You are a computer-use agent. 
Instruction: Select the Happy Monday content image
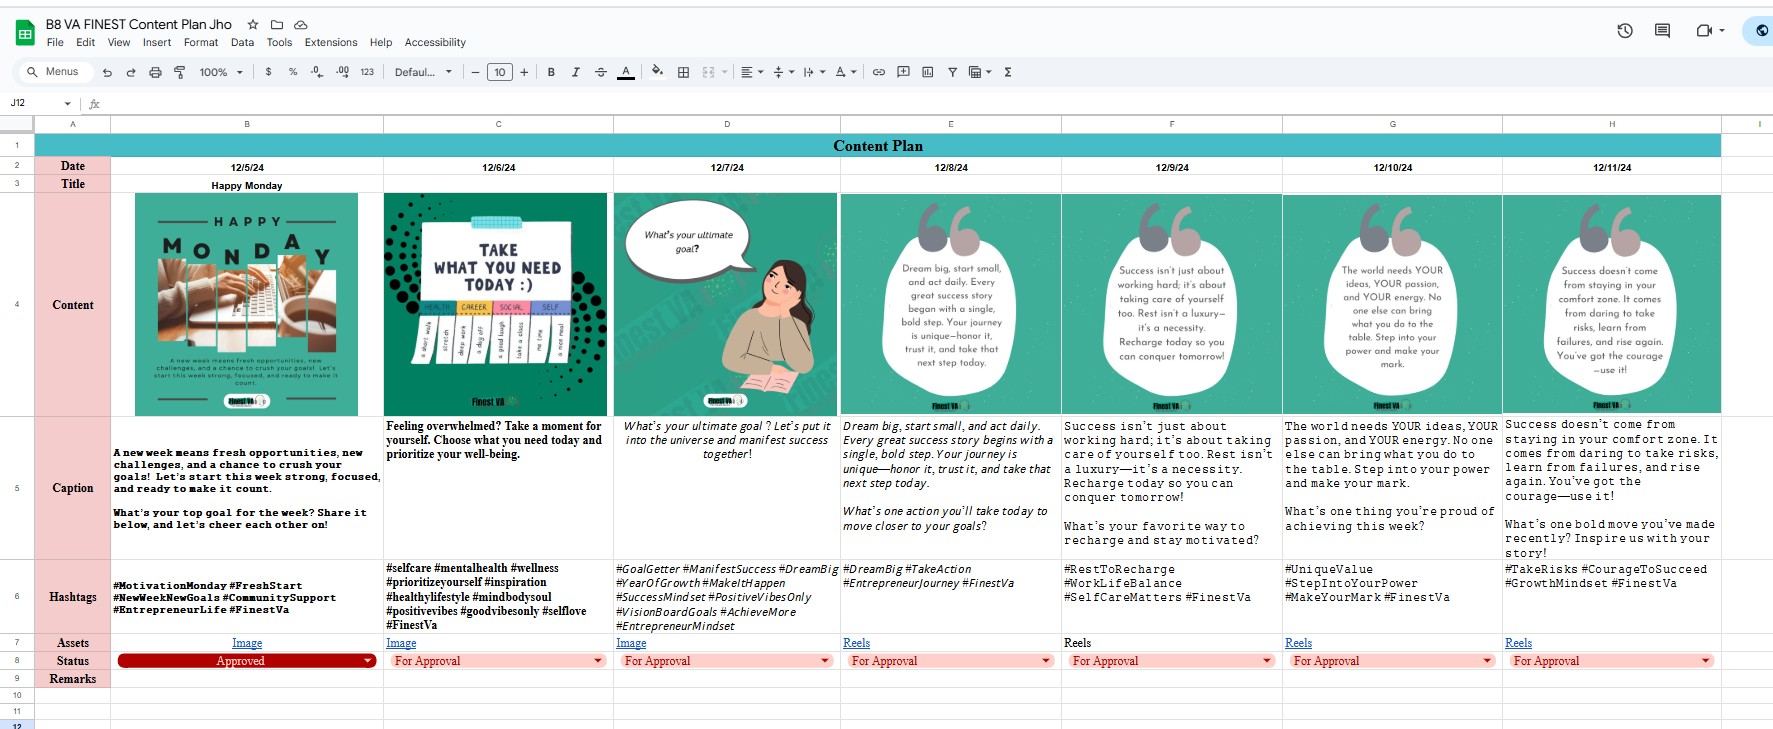pos(246,304)
